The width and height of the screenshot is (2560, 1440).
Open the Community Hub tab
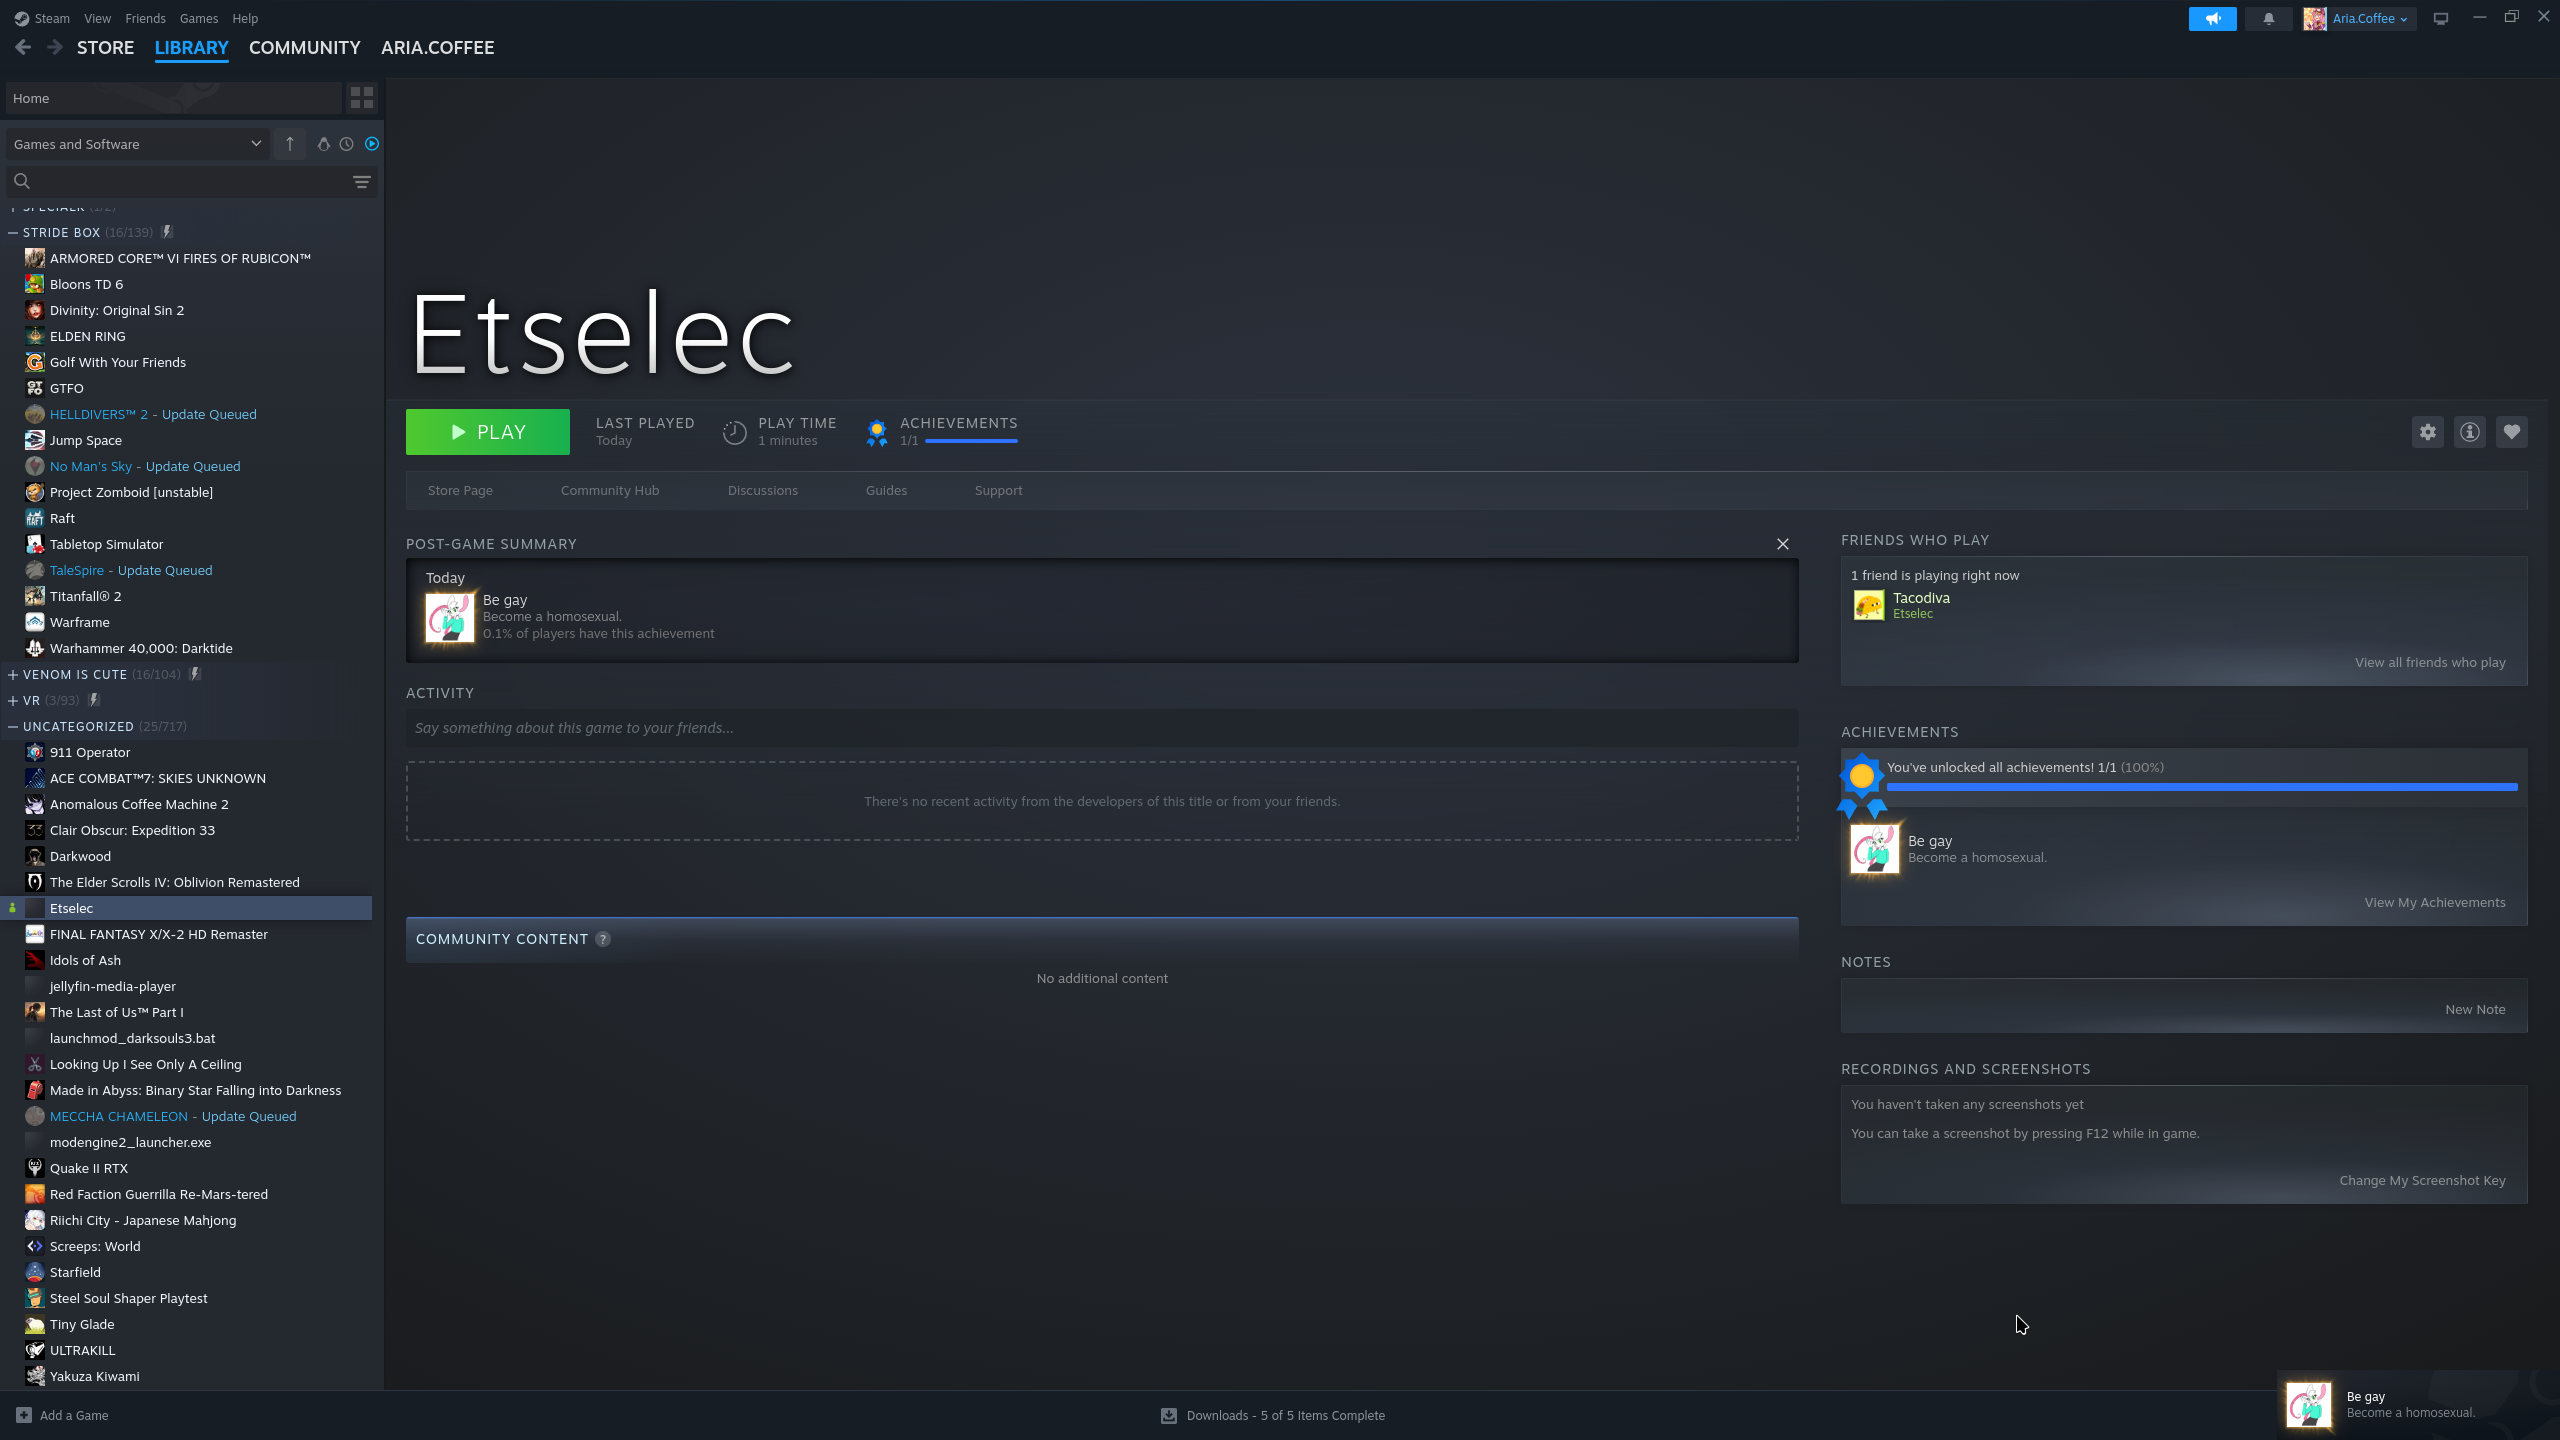(x=610, y=490)
